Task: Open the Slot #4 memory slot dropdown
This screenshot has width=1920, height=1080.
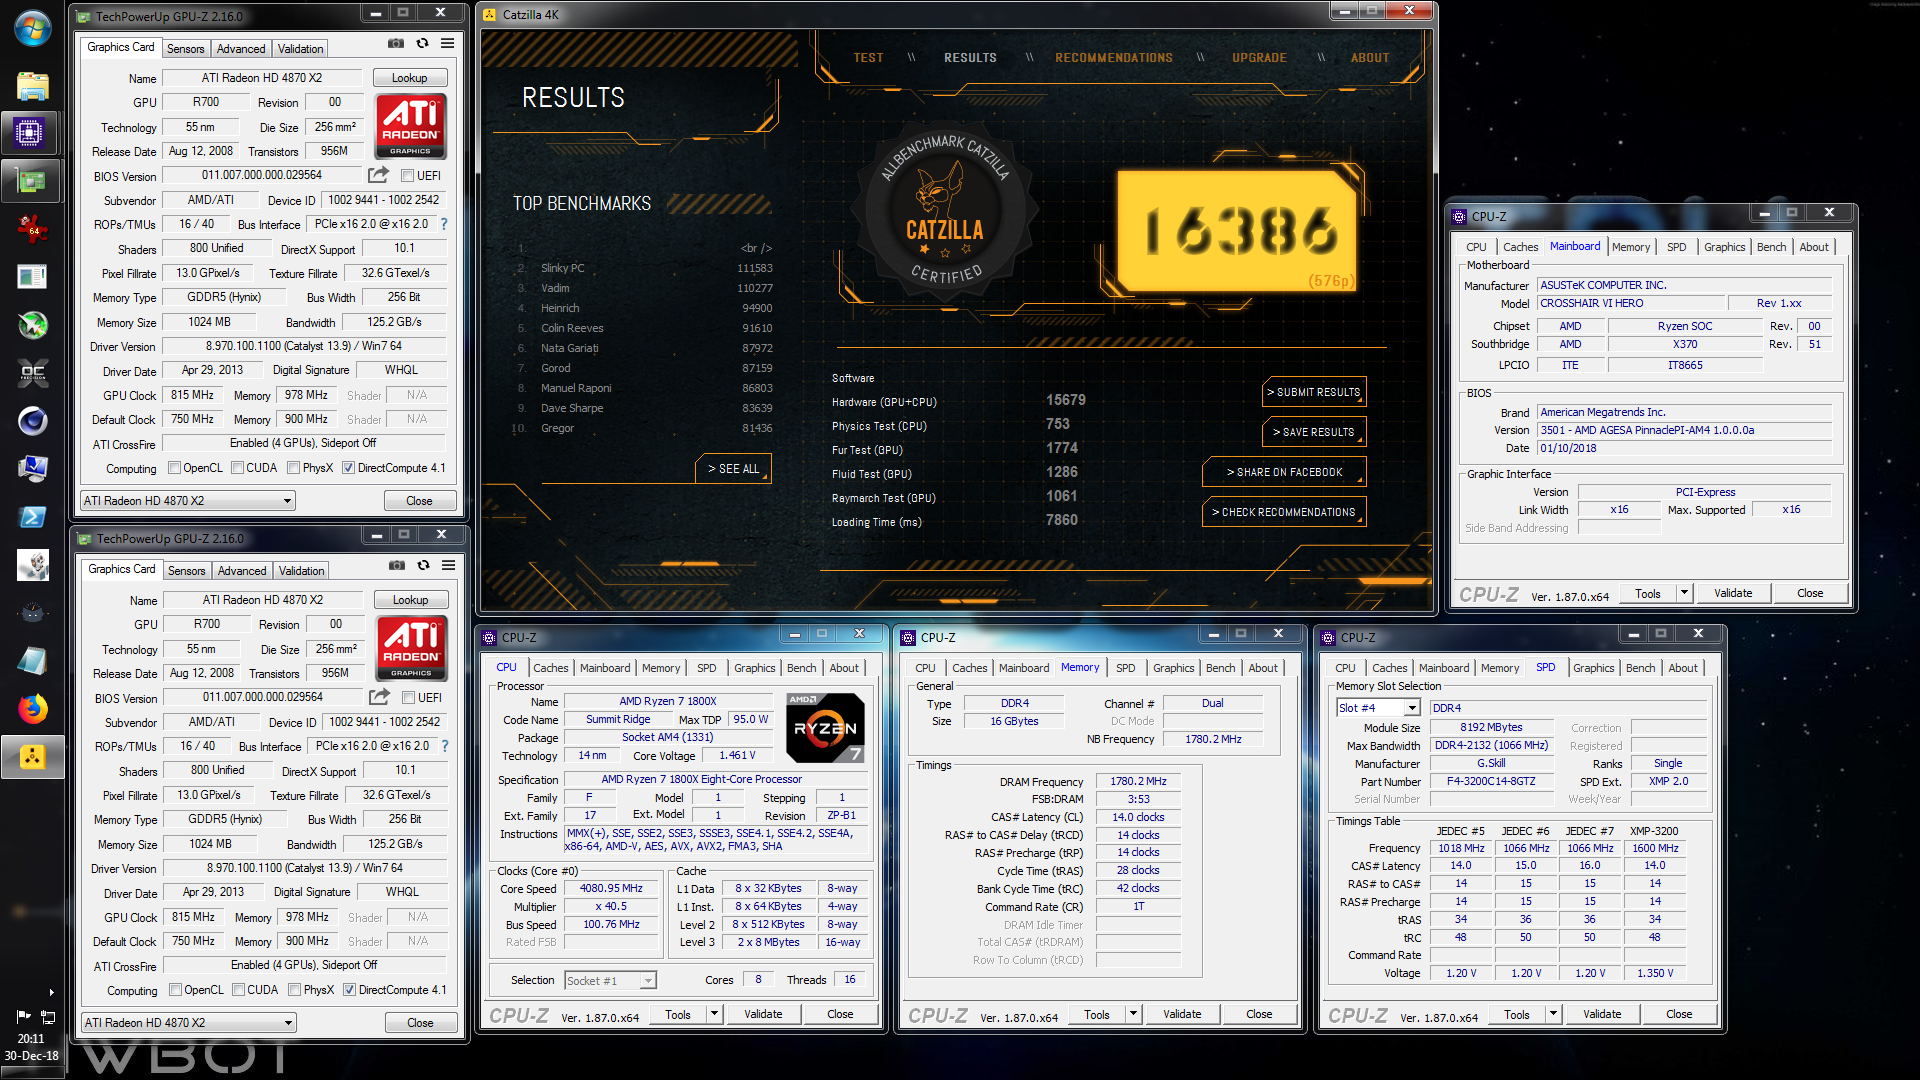Action: pos(1378,708)
